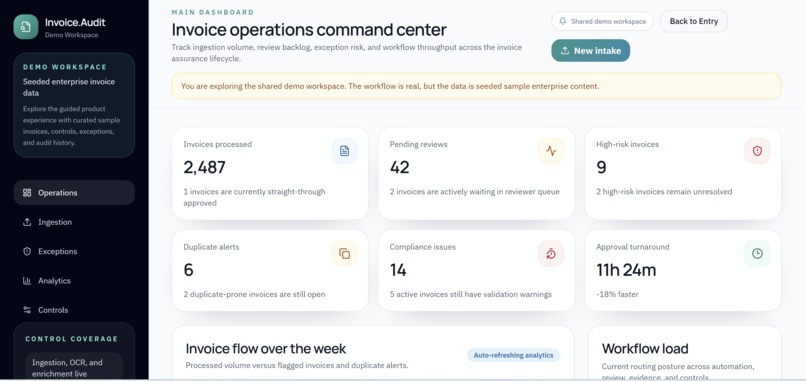The width and height of the screenshot is (806, 381).
Task: Open the Compliance issues 14 card
Action: (x=477, y=270)
